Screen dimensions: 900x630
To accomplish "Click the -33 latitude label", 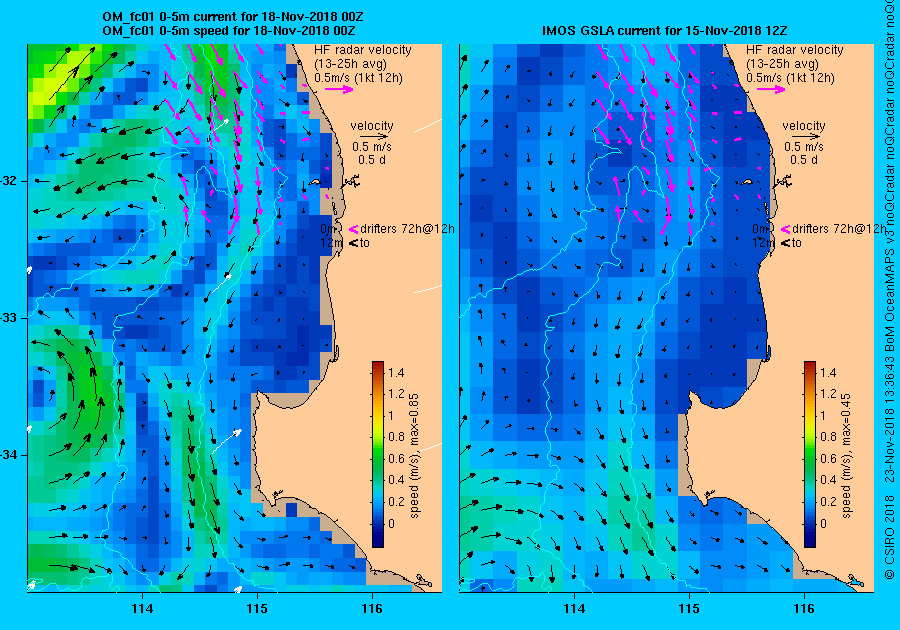I will pyautogui.click(x=9, y=318).
